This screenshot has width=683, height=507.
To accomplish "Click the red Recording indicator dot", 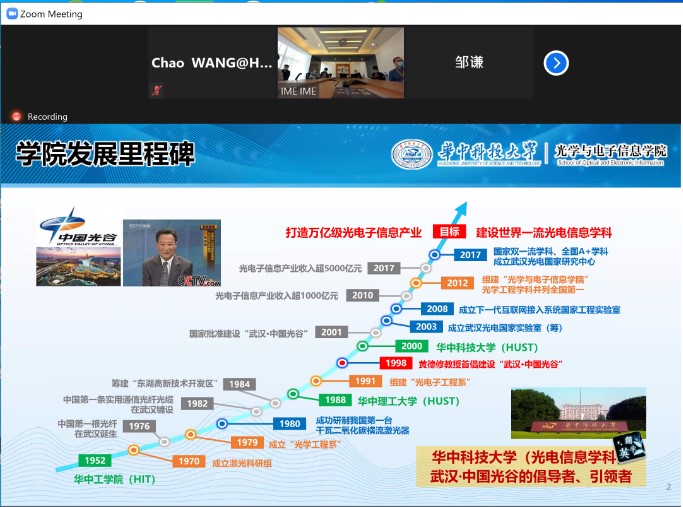I will [x=17, y=116].
